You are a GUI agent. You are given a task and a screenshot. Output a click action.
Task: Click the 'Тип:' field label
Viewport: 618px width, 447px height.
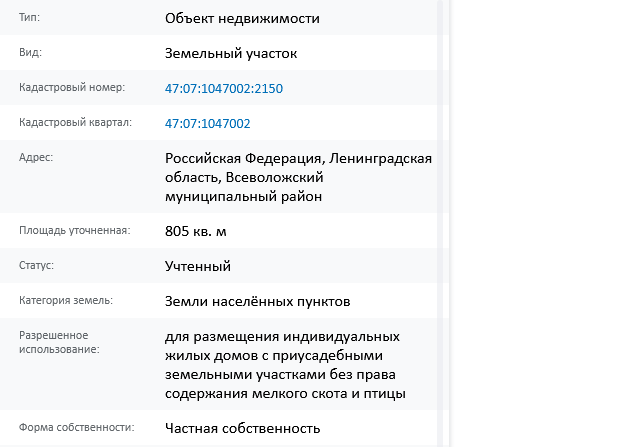(x=29, y=17)
